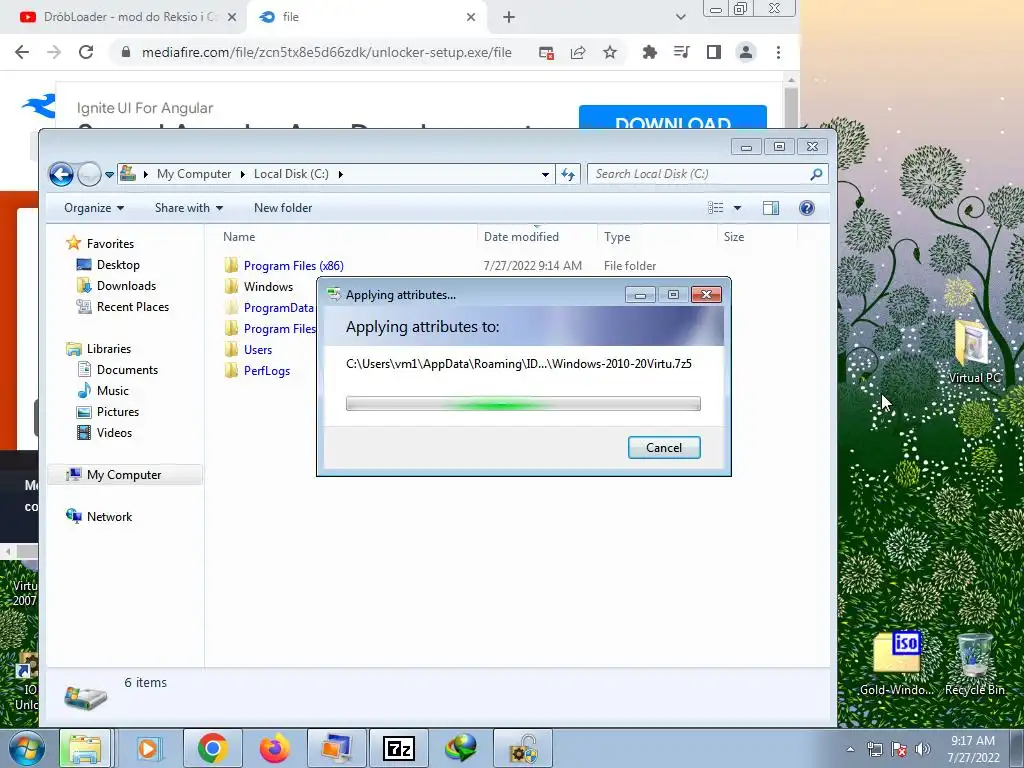Click Local Disk (C:) breadcrumb
The height and width of the screenshot is (768, 1024).
tap(291, 174)
